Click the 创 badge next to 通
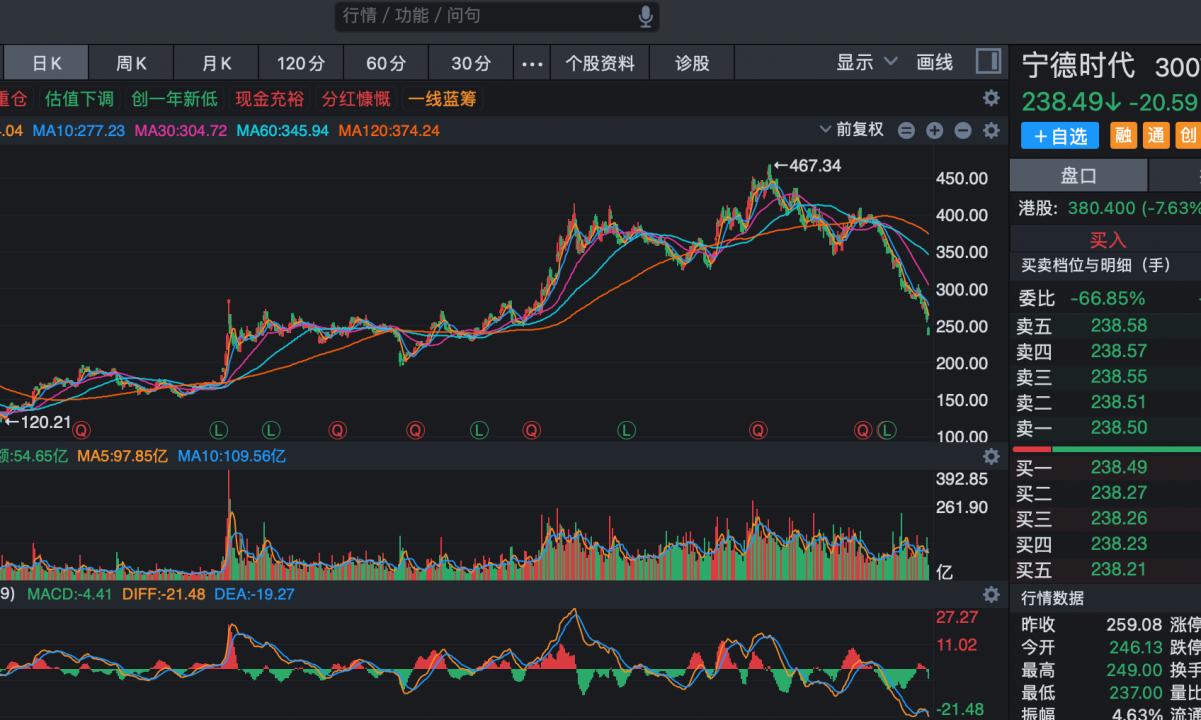This screenshot has height=720, width=1201. coord(1188,135)
